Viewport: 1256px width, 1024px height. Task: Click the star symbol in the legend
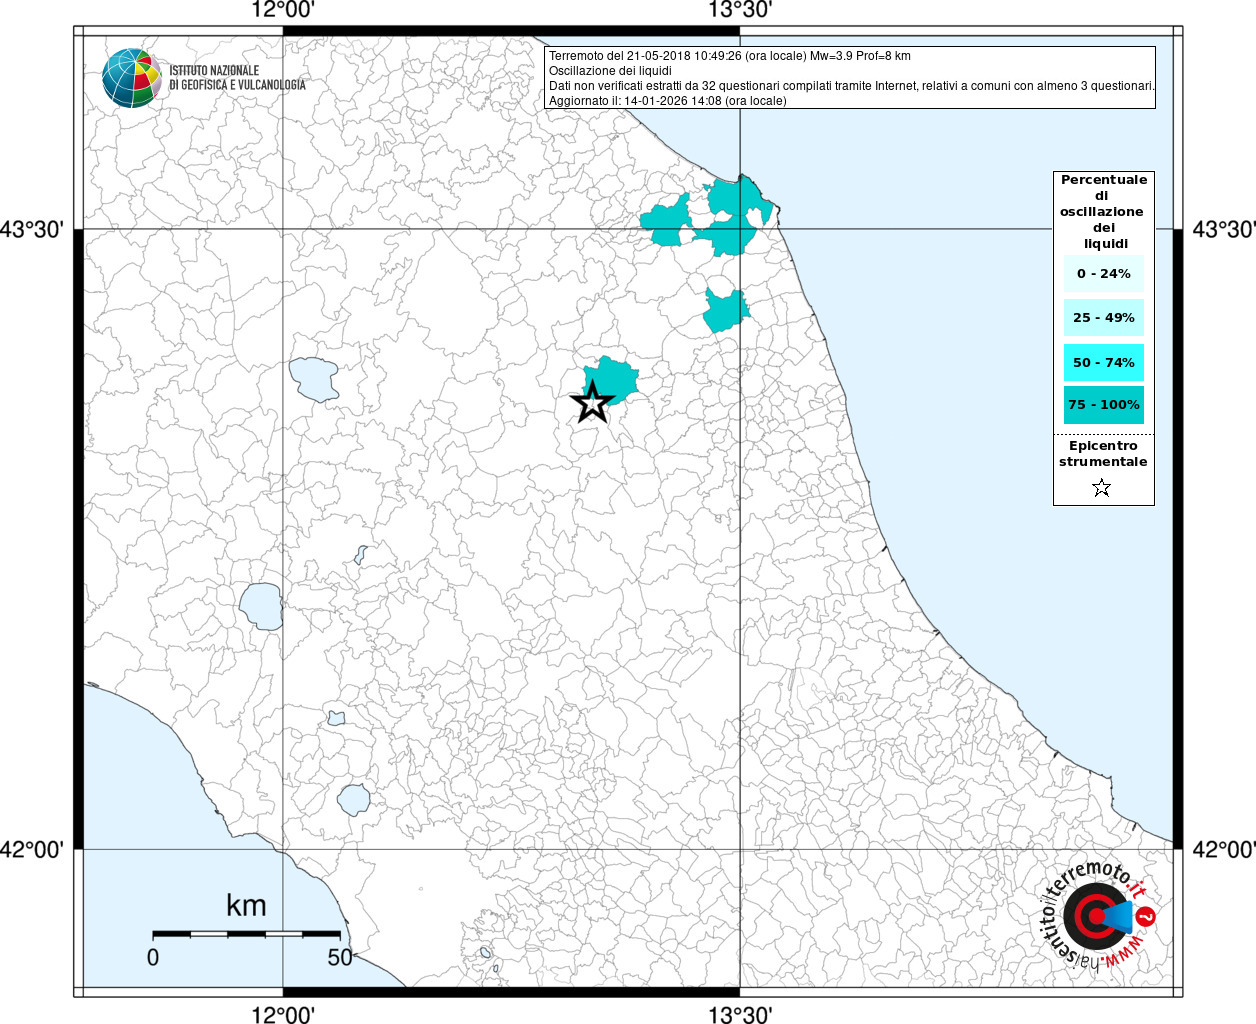click(1102, 488)
